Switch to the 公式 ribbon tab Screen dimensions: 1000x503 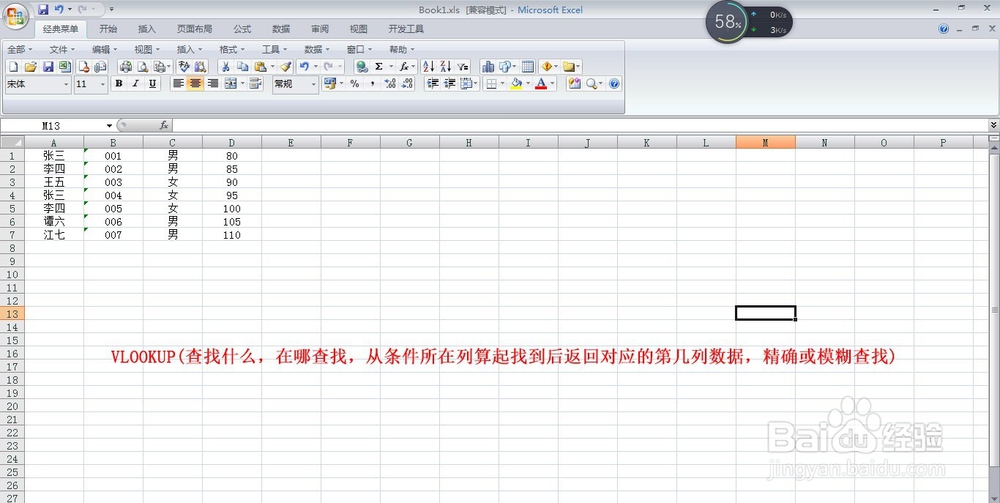(x=242, y=29)
